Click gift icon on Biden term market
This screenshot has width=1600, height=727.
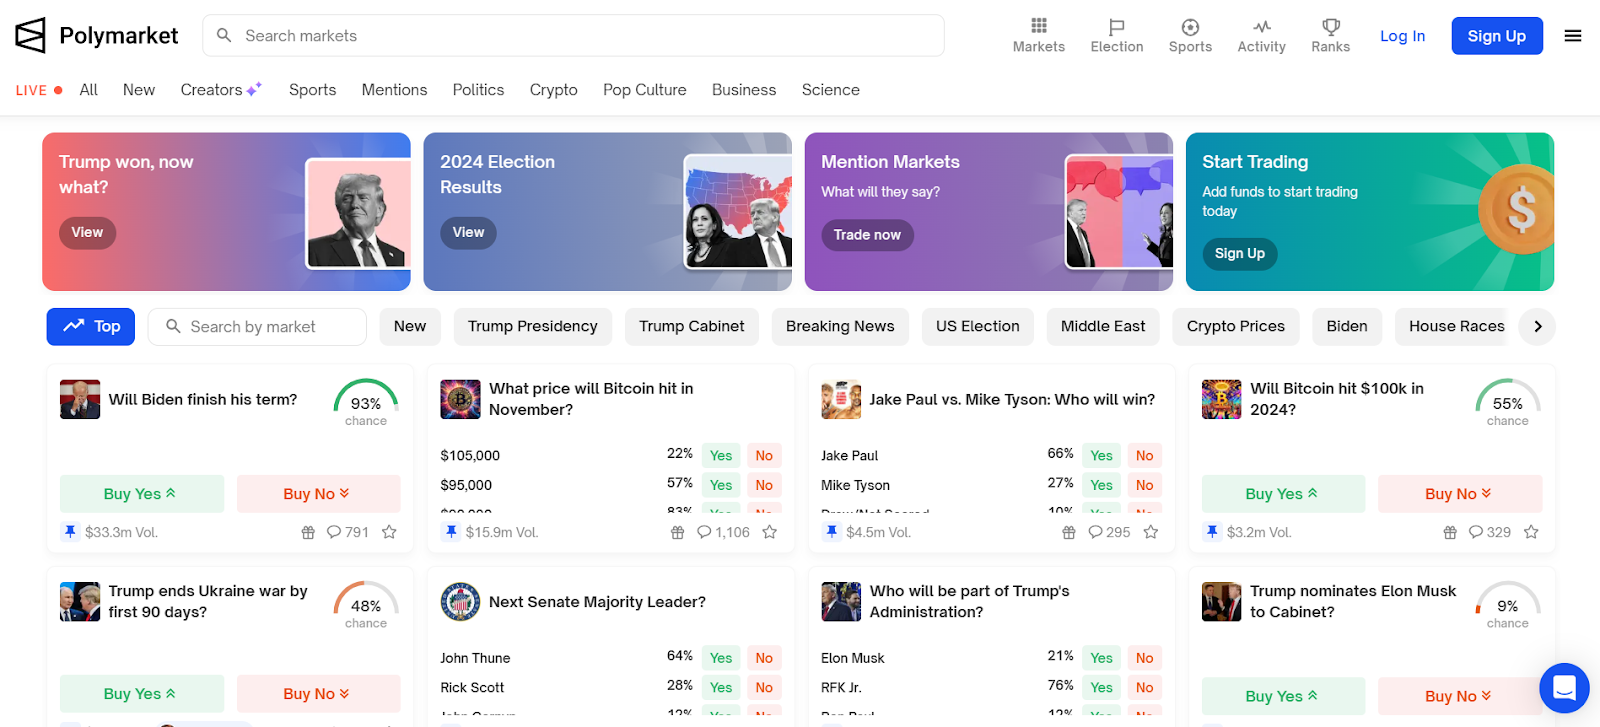308,532
